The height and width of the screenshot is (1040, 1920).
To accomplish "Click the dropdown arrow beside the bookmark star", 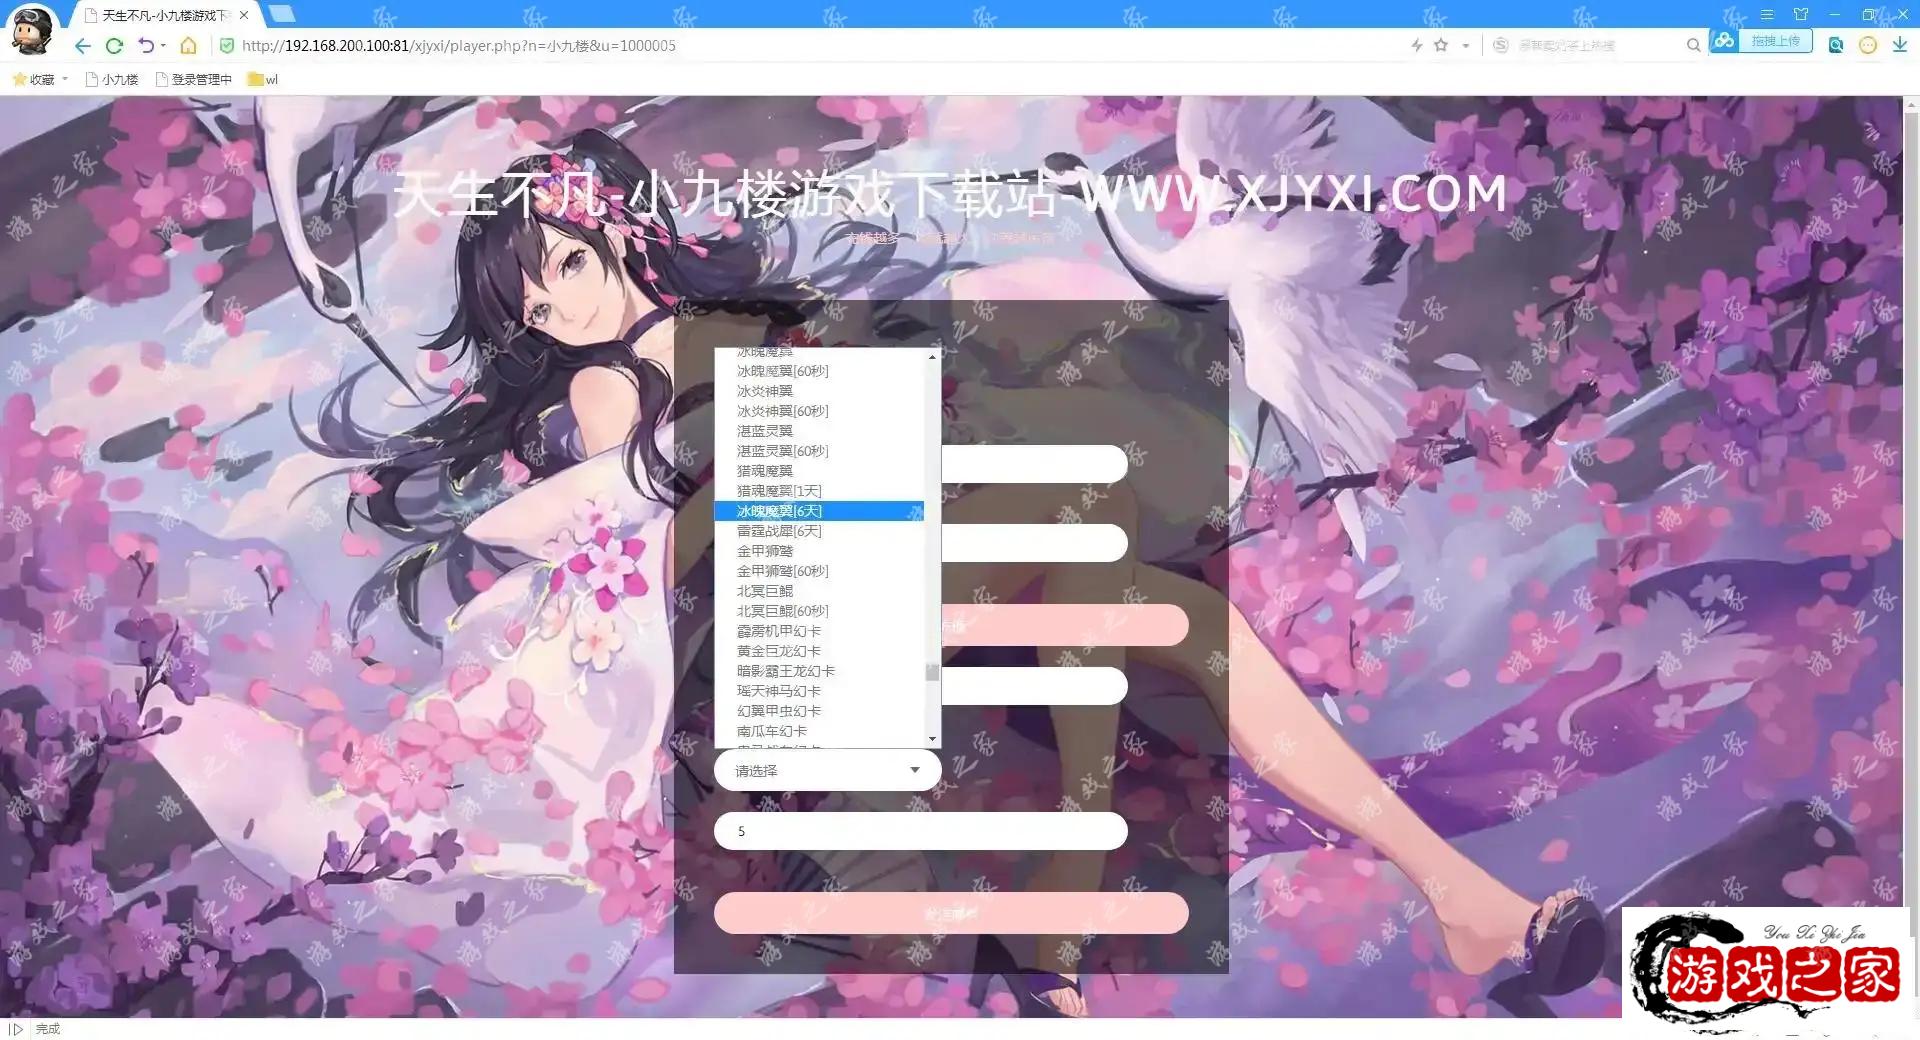I will coord(1464,45).
